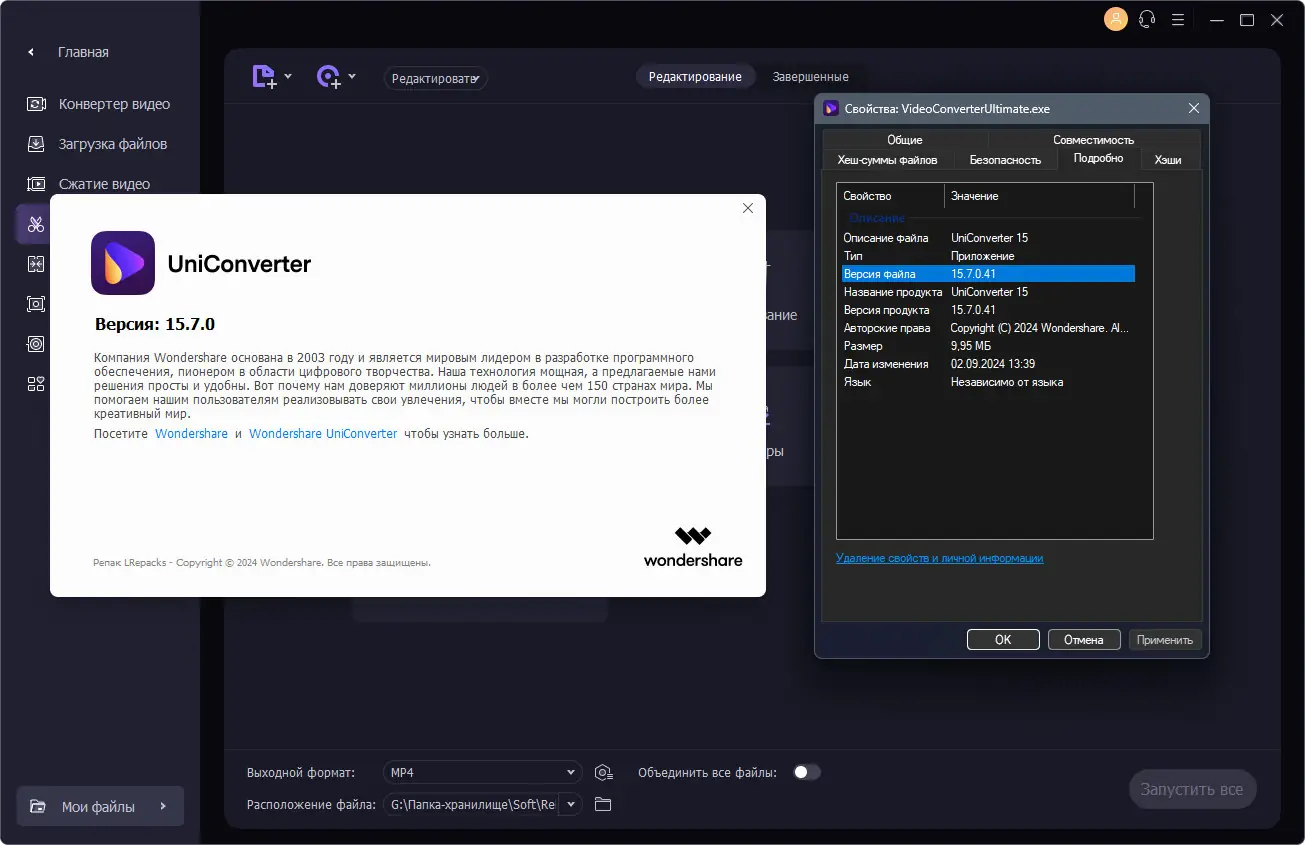Image resolution: width=1305 pixels, height=845 pixels.
Task: Select the Версия продукта property row
Action: point(986,310)
